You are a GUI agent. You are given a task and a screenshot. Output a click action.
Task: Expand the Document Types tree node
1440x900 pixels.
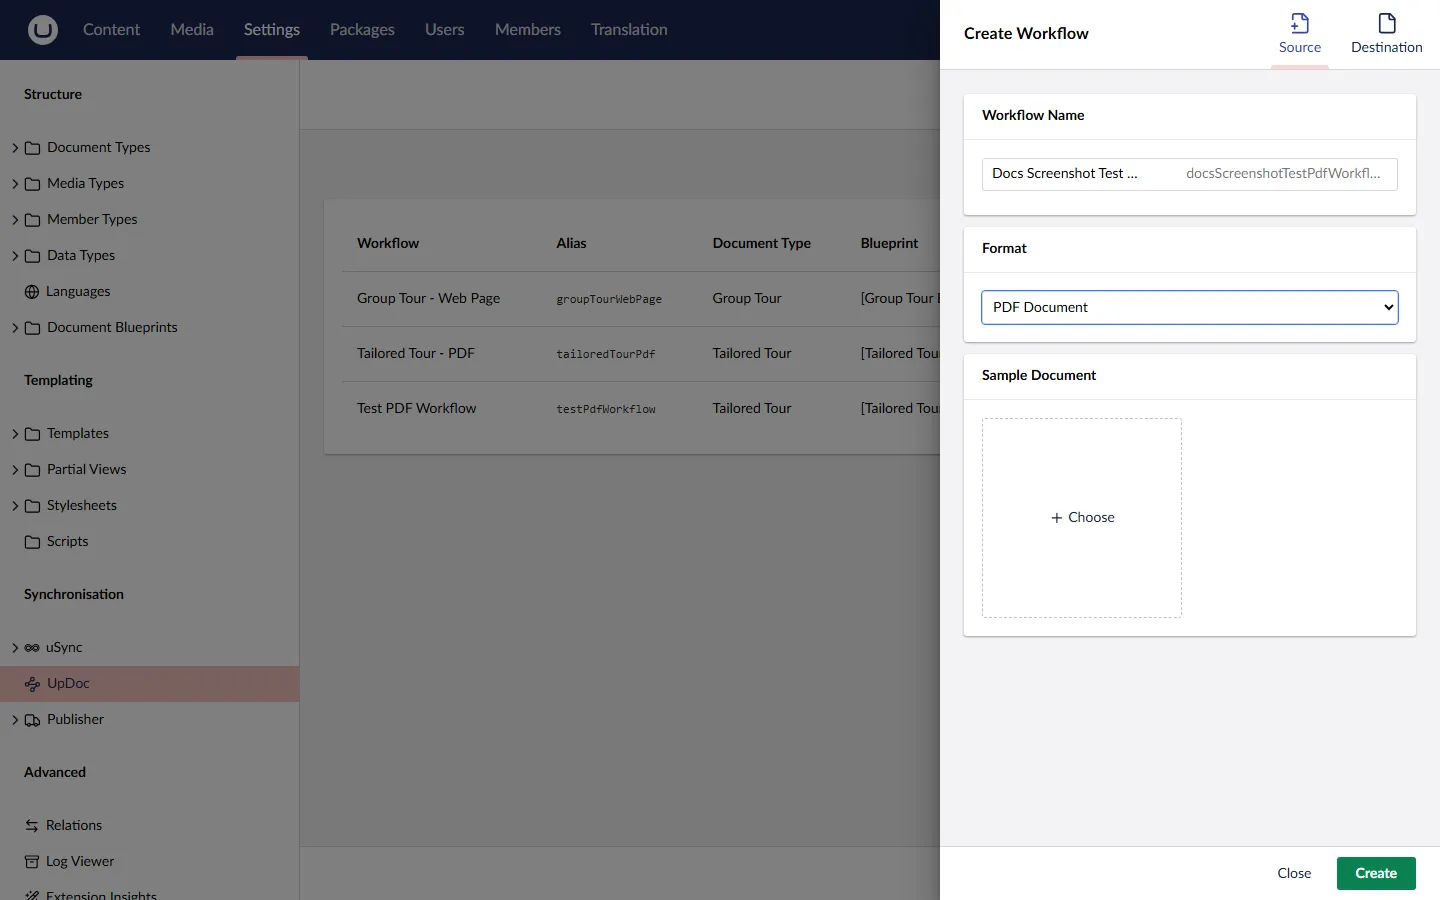point(15,148)
